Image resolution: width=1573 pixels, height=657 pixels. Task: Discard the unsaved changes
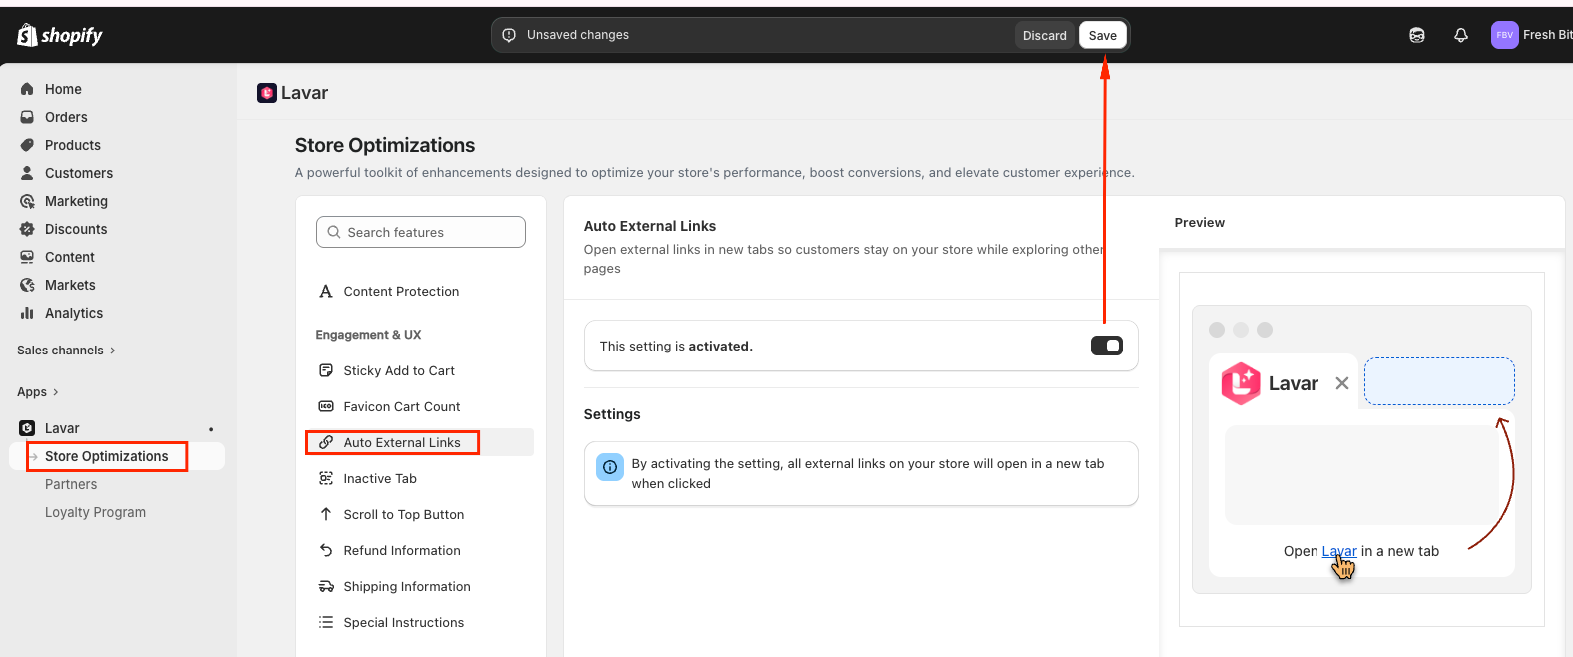click(1045, 35)
